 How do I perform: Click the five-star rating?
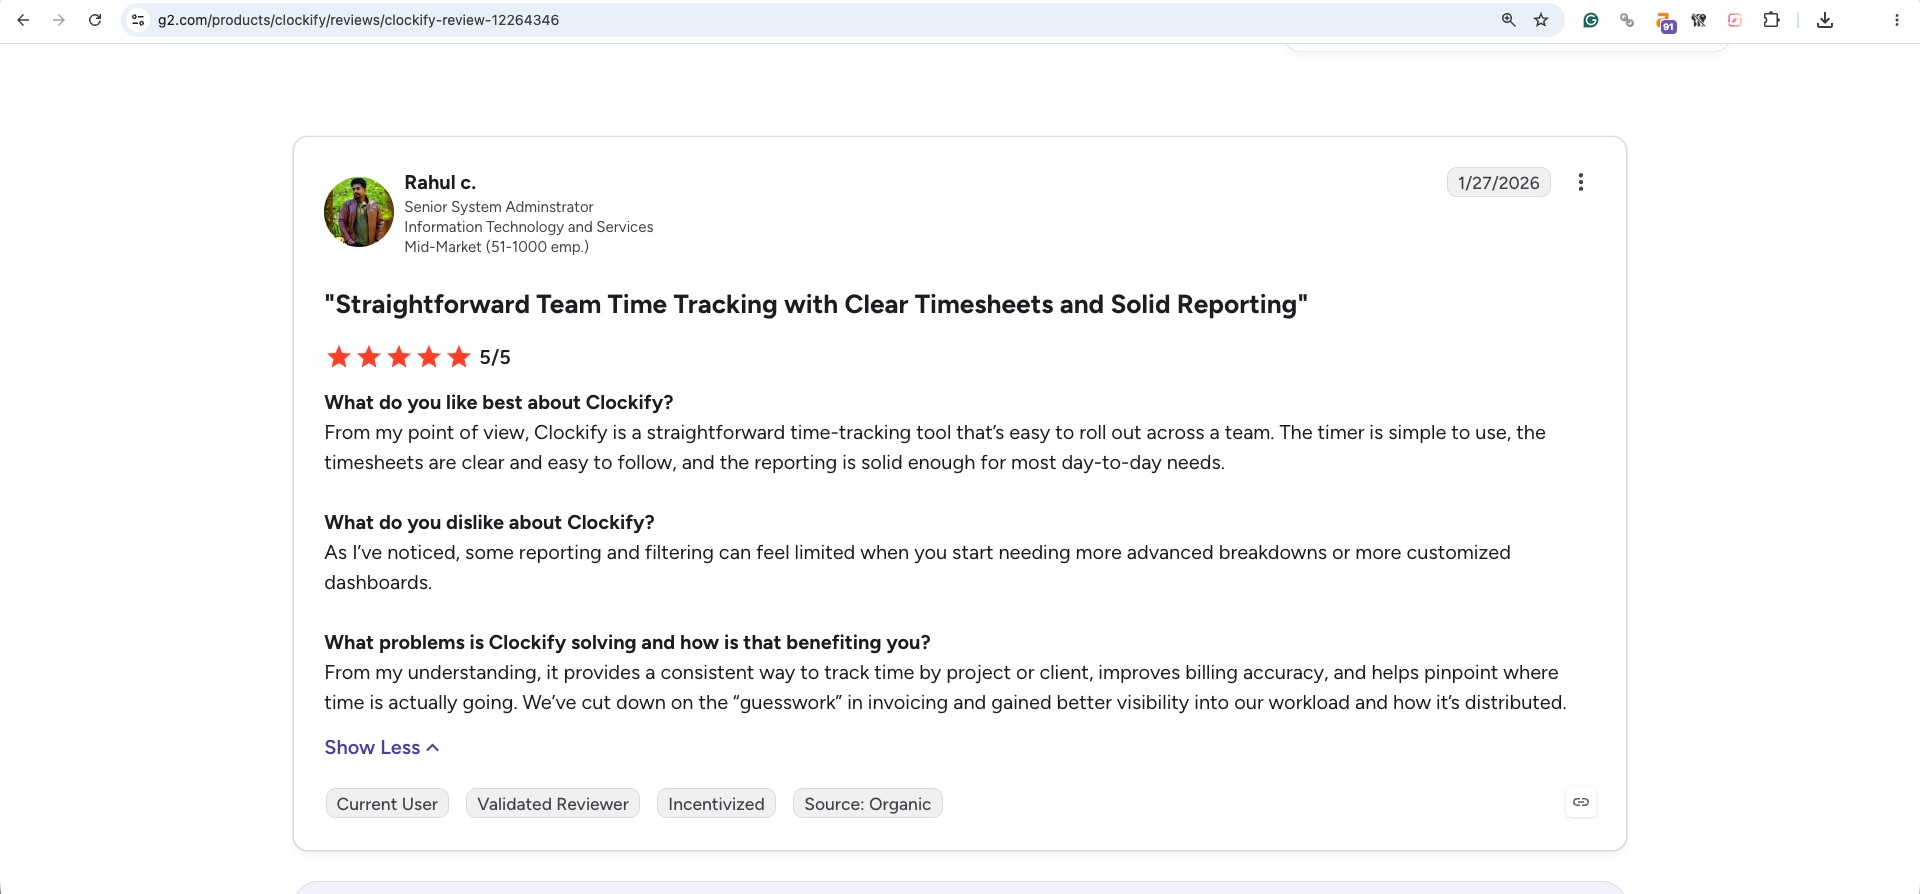click(398, 357)
